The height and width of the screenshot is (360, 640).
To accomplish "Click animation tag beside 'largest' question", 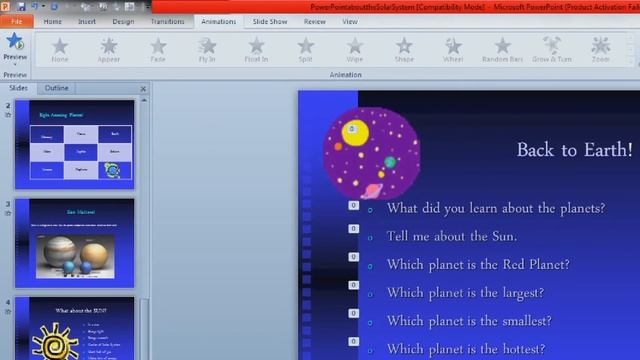I will tap(353, 285).
